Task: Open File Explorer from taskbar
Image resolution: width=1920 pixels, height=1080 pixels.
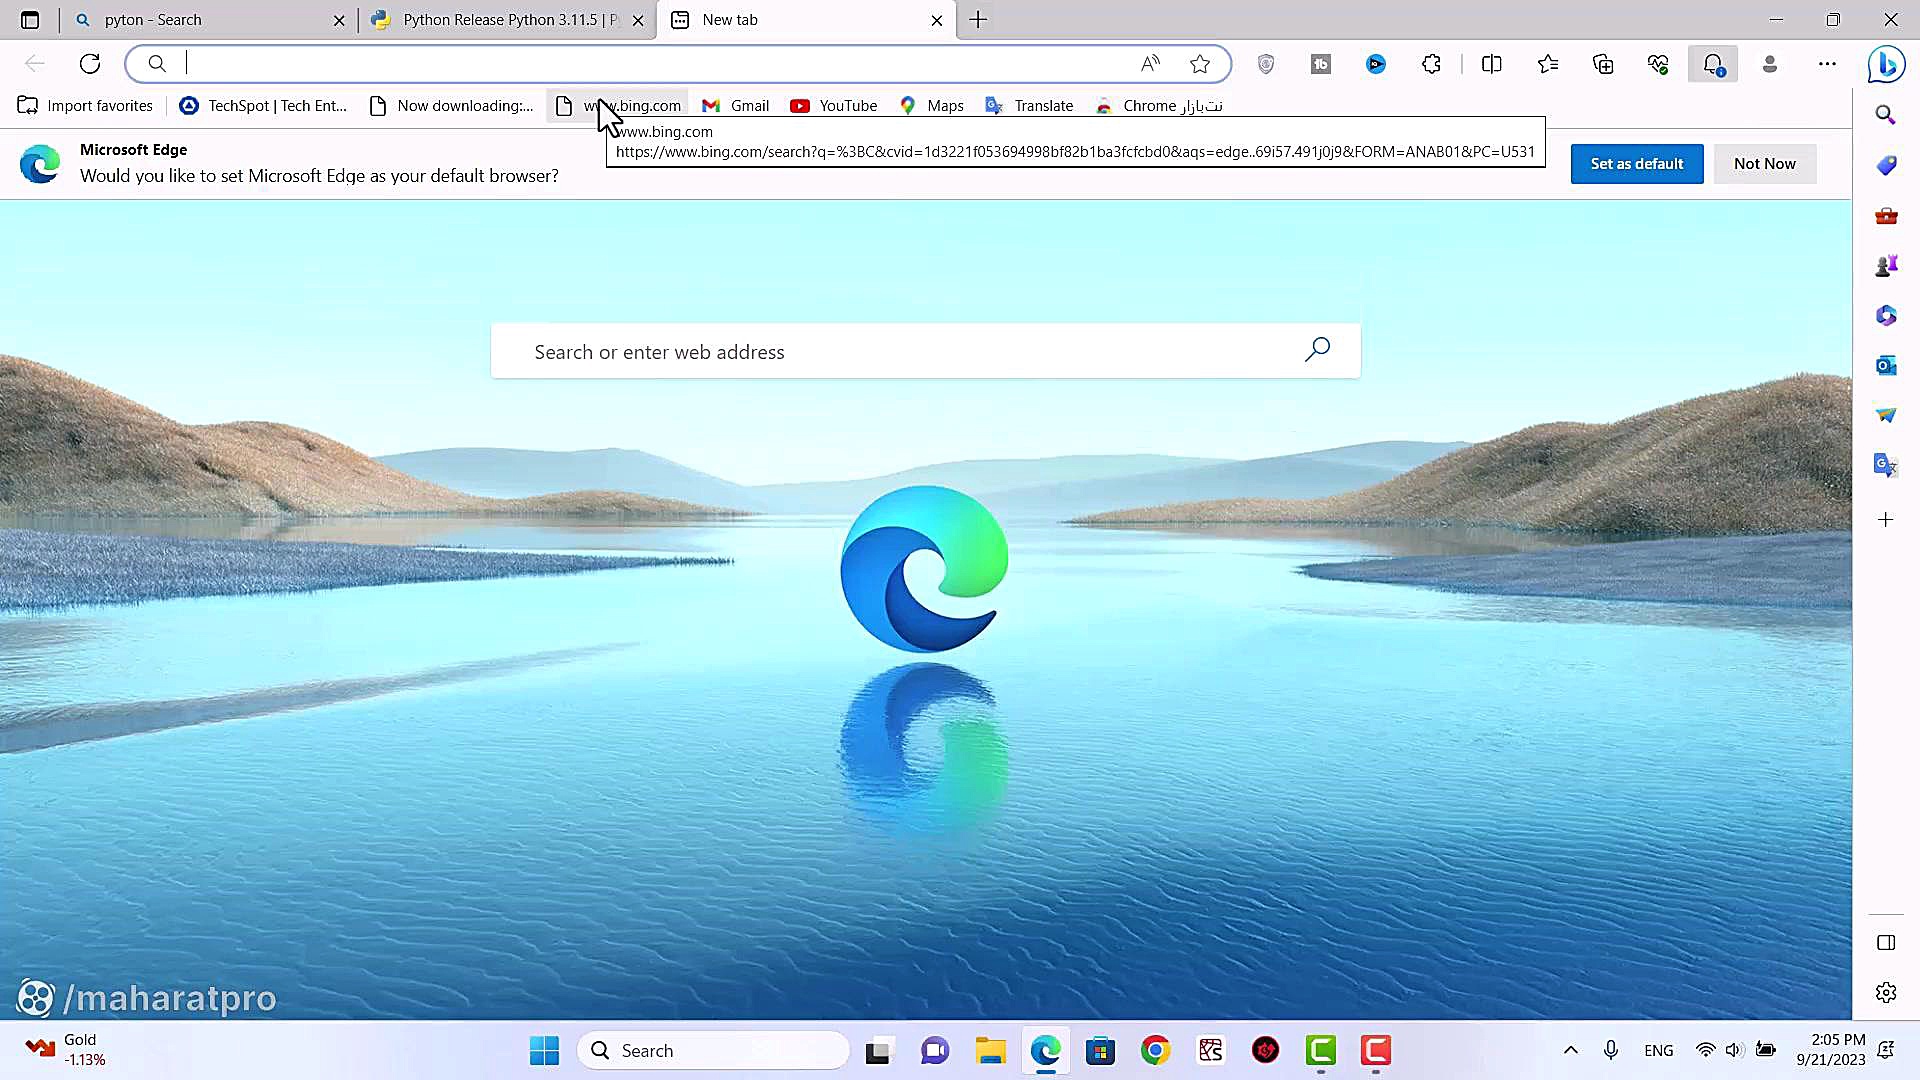Action: click(991, 1051)
